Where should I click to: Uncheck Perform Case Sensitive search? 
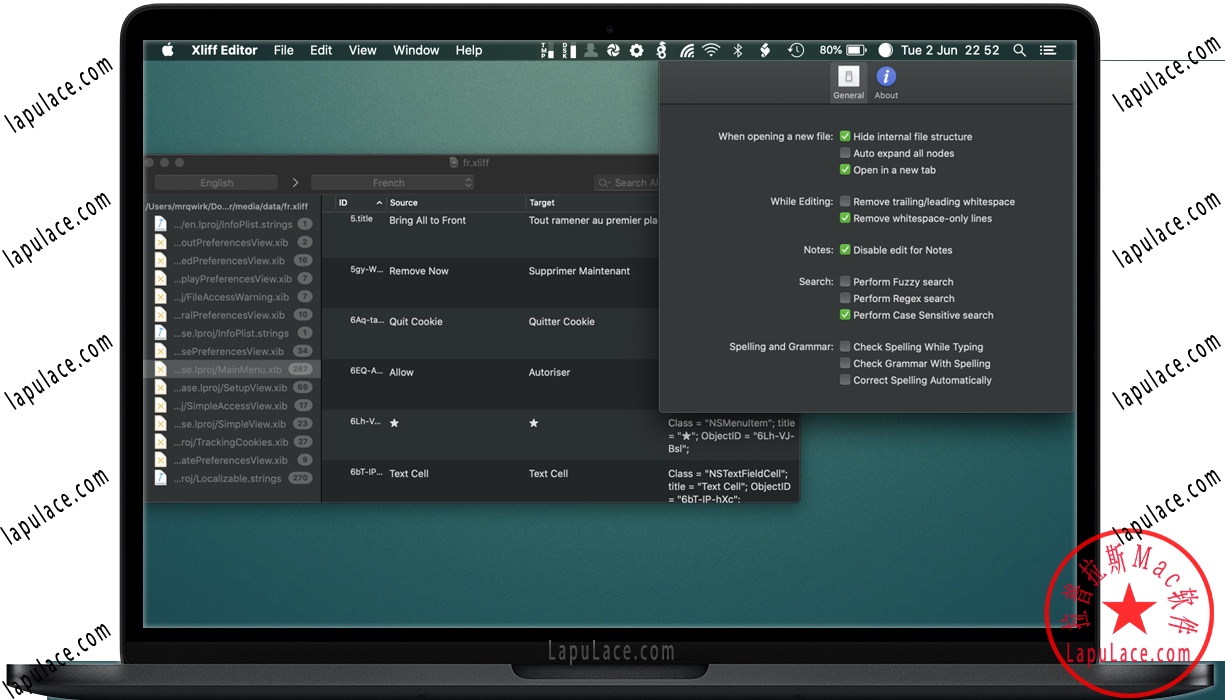click(845, 315)
